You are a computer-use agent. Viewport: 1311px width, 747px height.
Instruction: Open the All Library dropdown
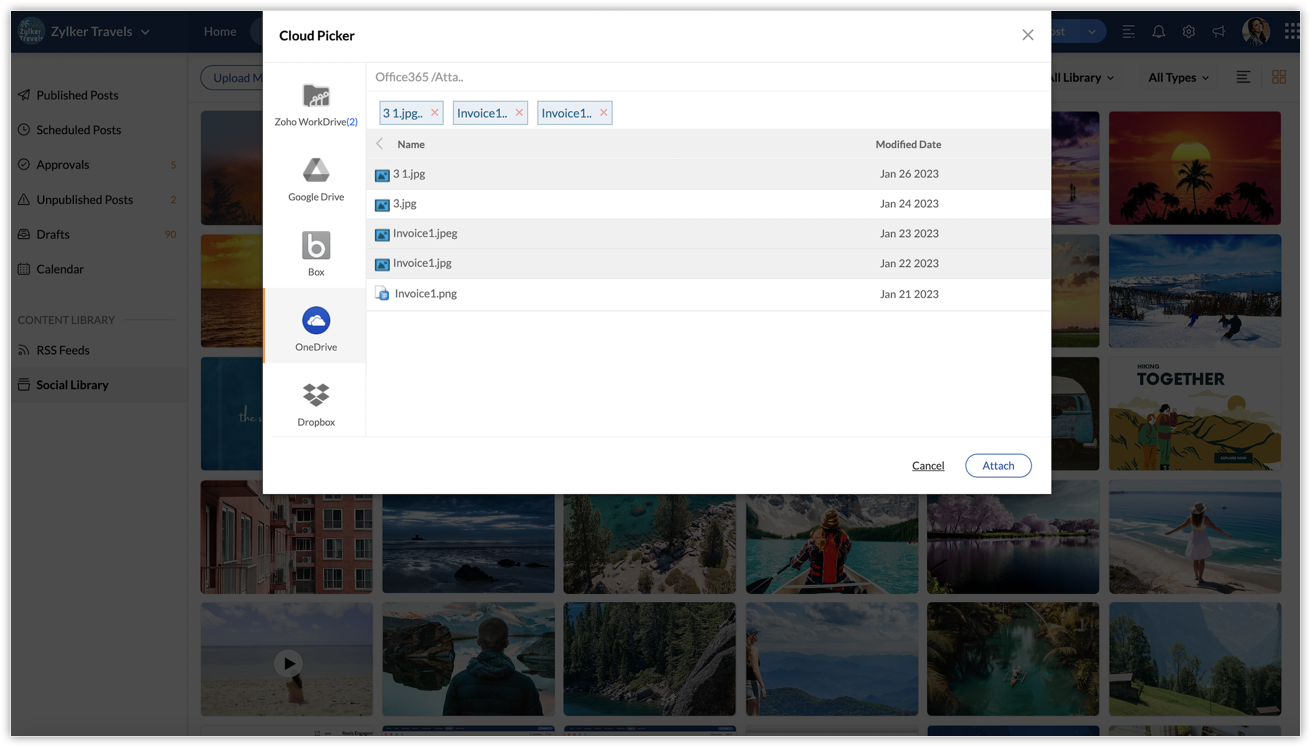1081,78
